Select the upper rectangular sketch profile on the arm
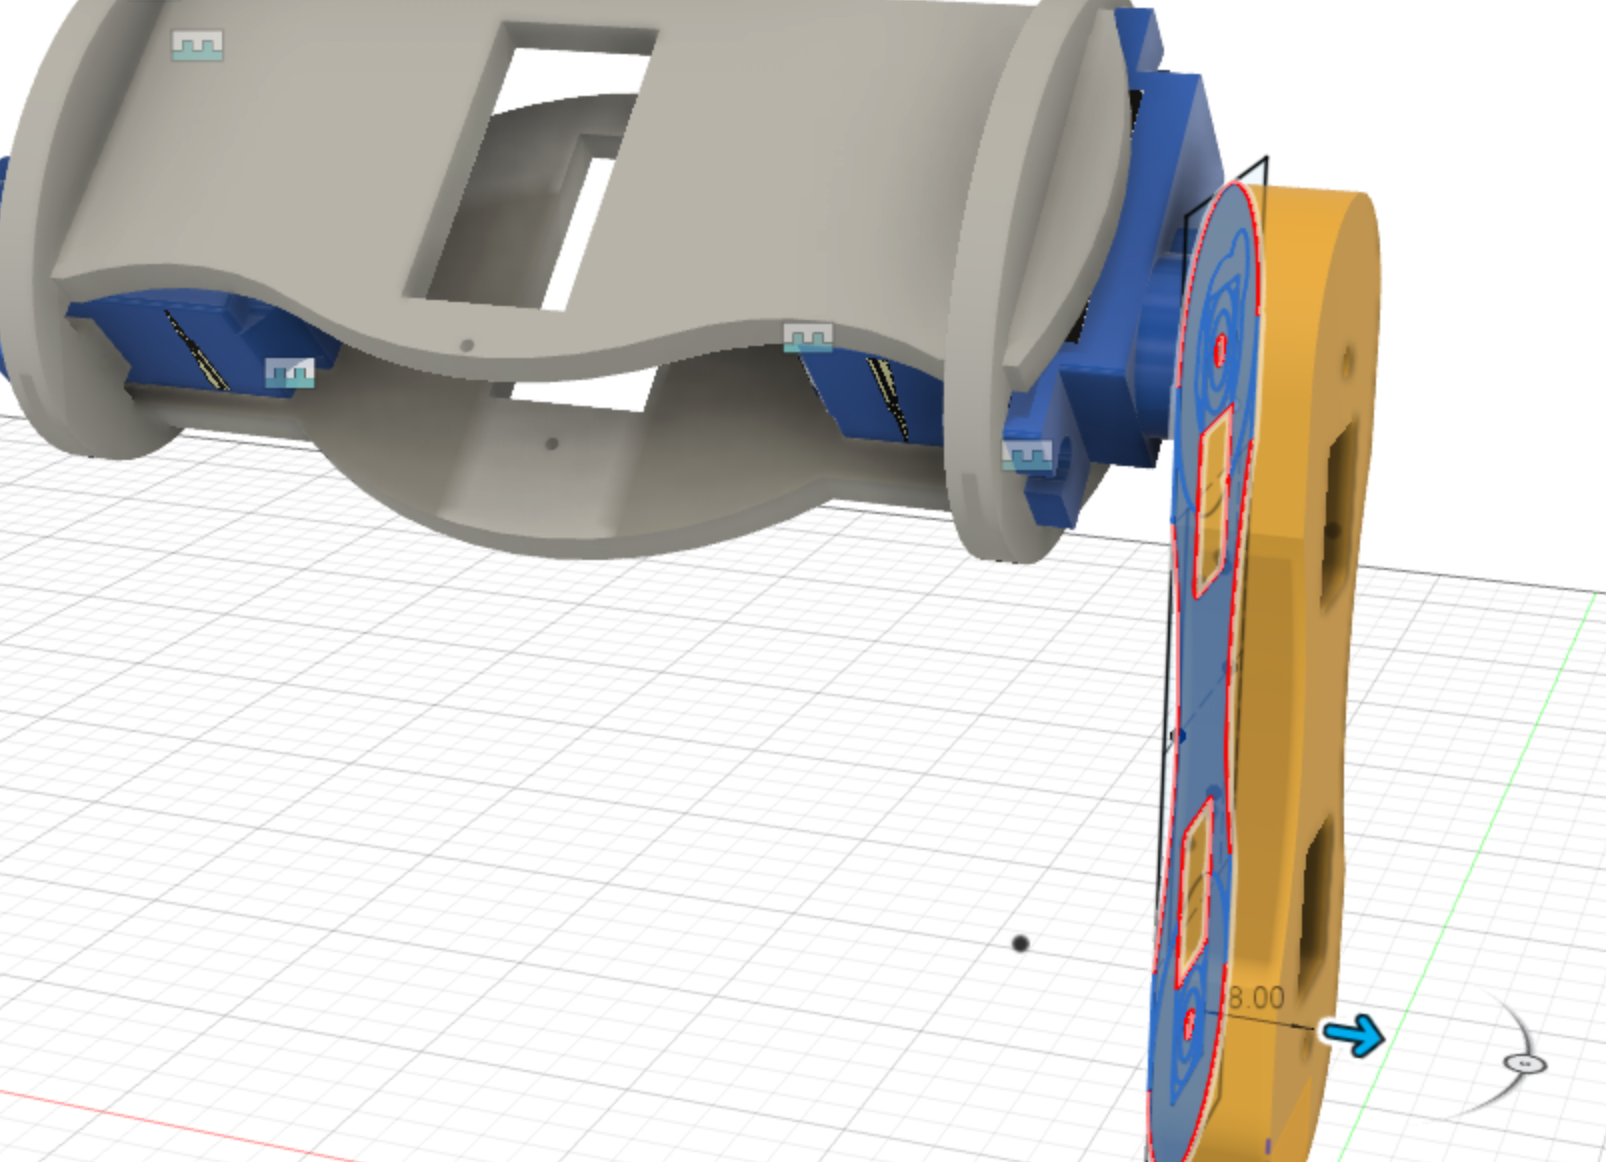Image resolution: width=1606 pixels, height=1162 pixels. (x=1214, y=503)
